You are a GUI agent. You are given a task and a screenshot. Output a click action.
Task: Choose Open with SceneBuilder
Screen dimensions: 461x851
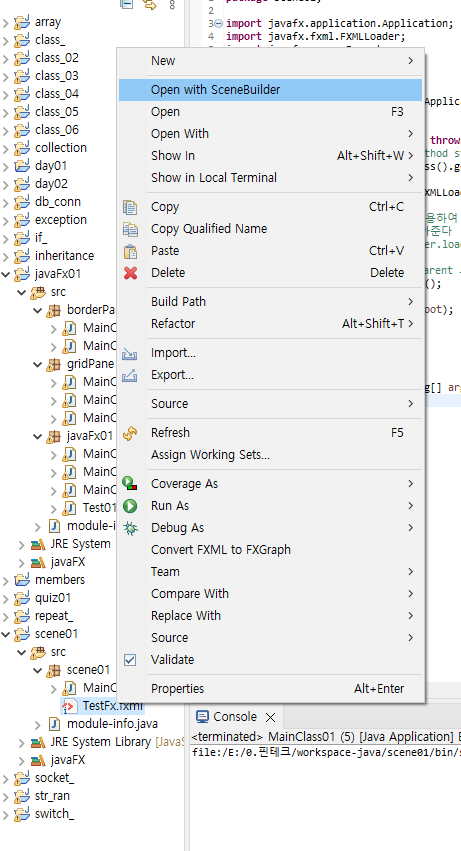pyautogui.click(x=270, y=90)
